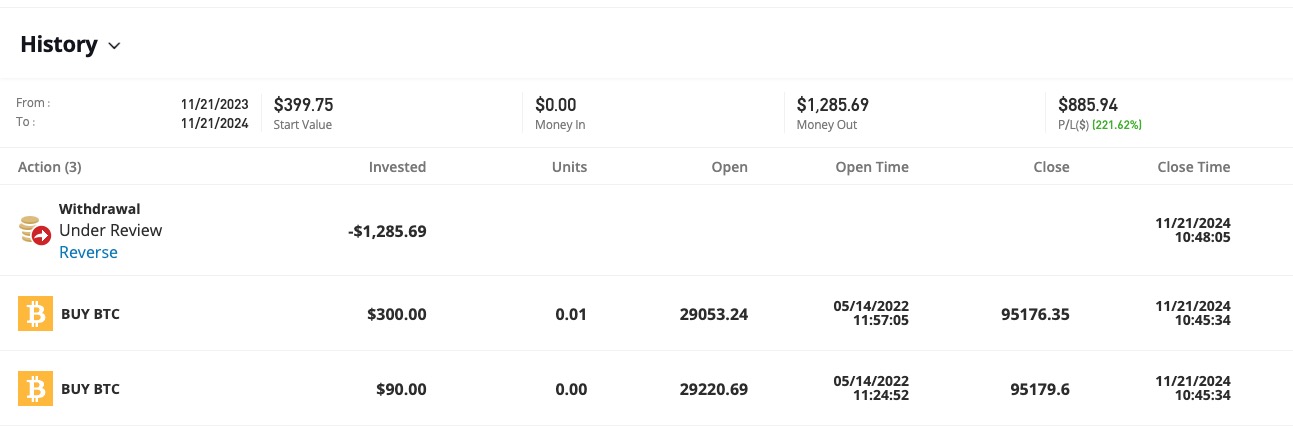This screenshot has width=1293, height=434.
Task: Click the Withdrawal Under Review entry
Action: (x=110, y=220)
